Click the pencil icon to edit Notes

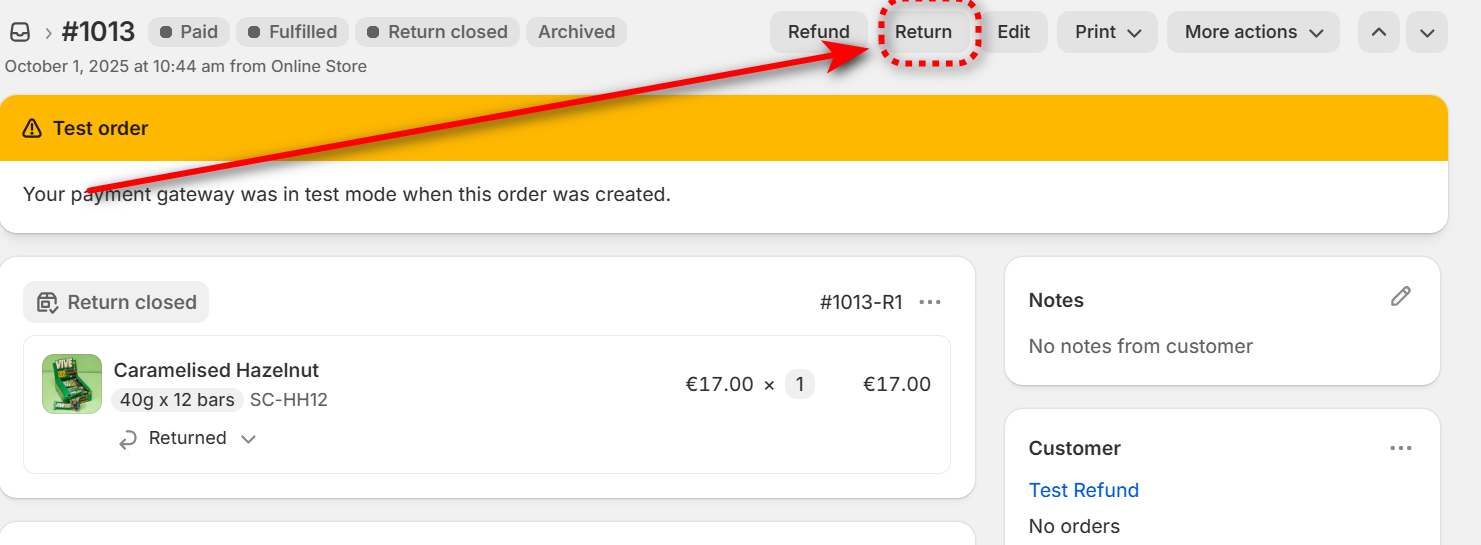coord(1400,296)
